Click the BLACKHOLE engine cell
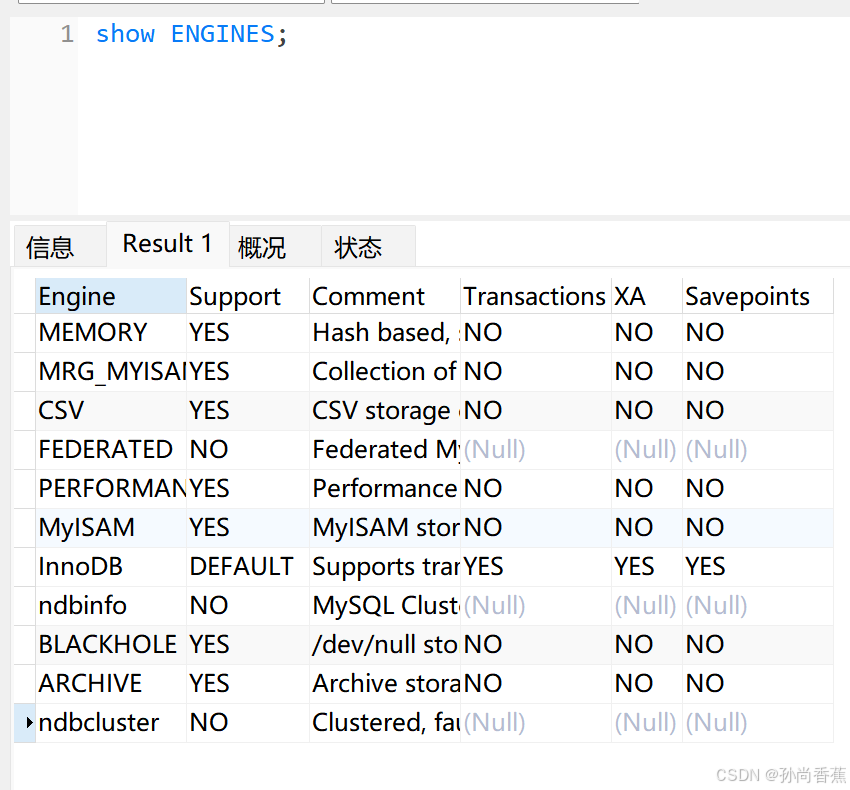The width and height of the screenshot is (850, 790). (111, 645)
